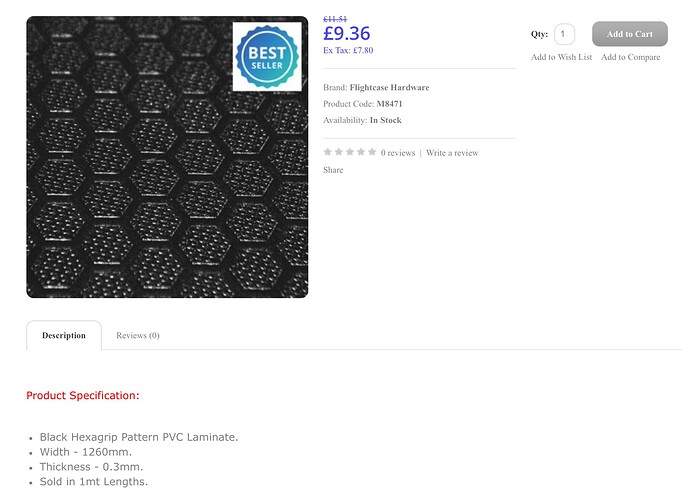Click the fifth rating star
The image size is (682, 499).
point(372,152)
